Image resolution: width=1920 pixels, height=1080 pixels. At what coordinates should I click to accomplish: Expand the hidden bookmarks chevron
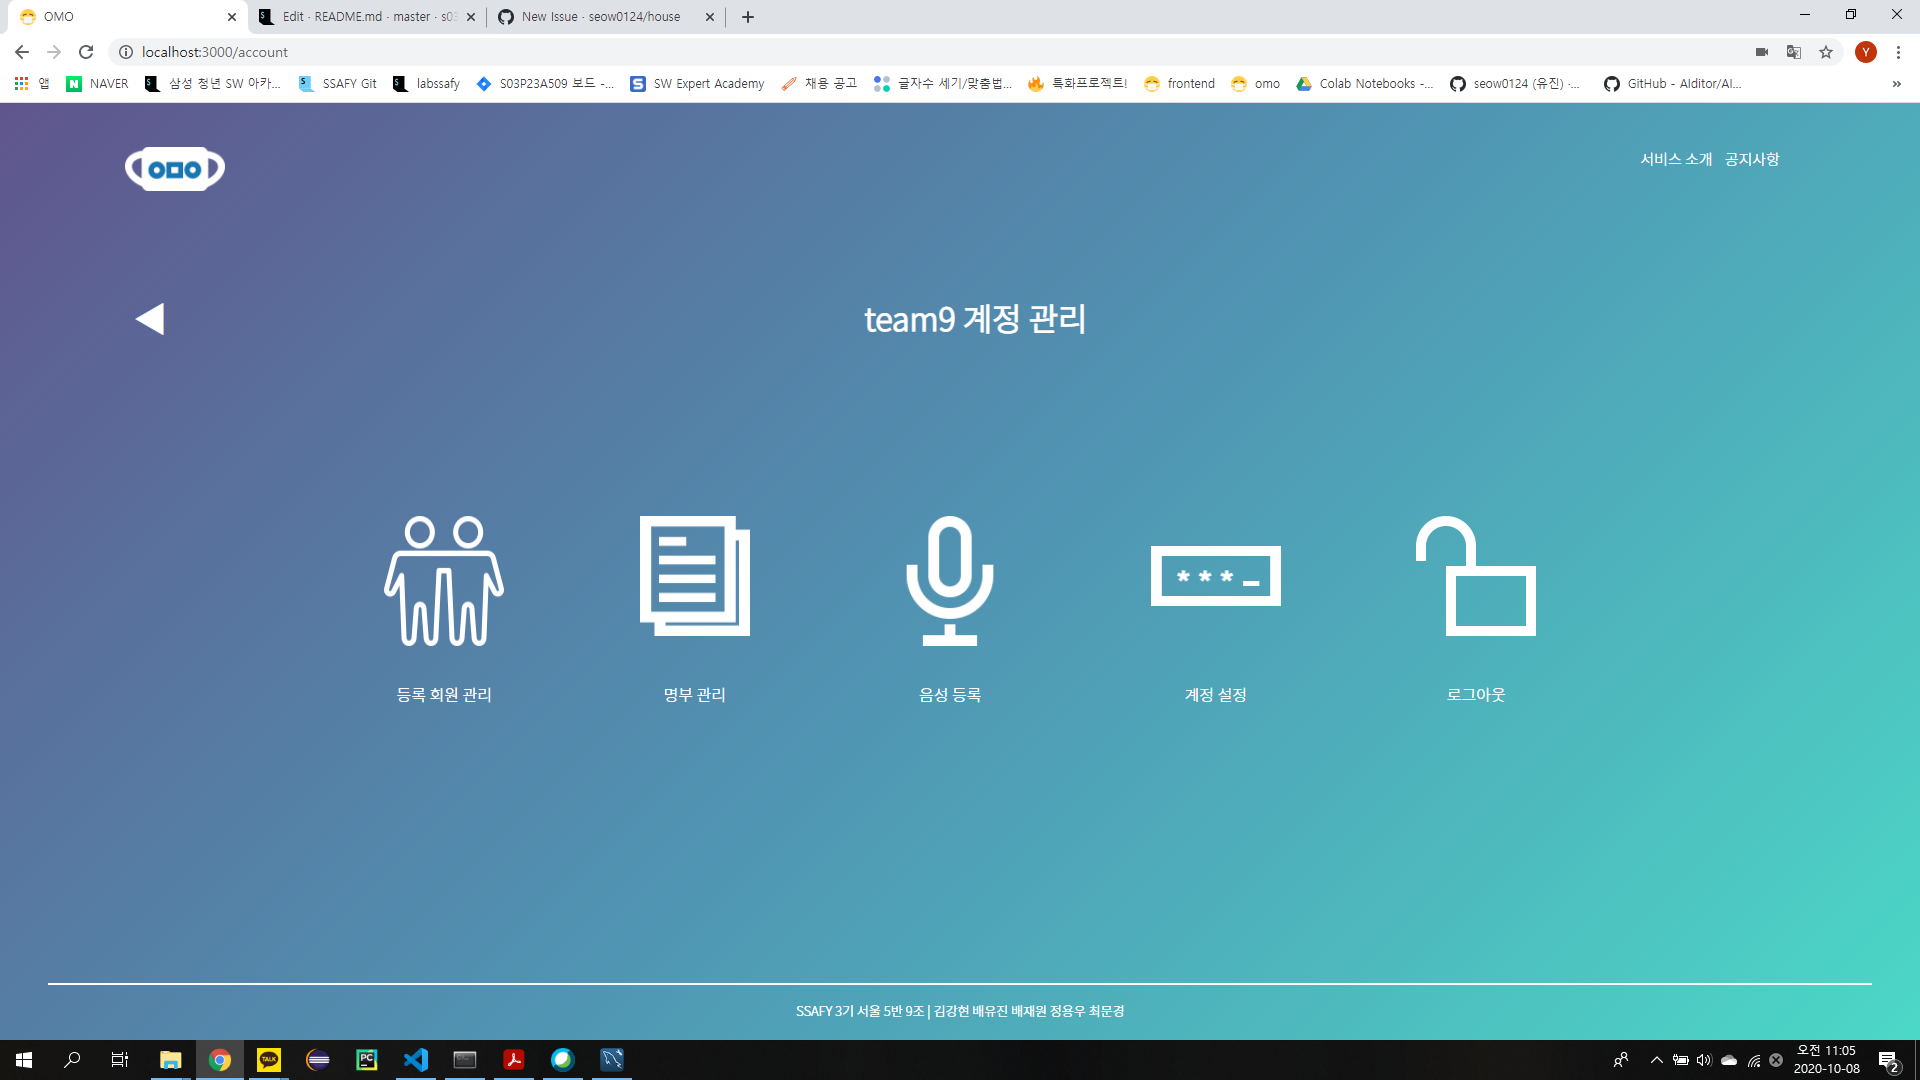tap(1896, 84)
